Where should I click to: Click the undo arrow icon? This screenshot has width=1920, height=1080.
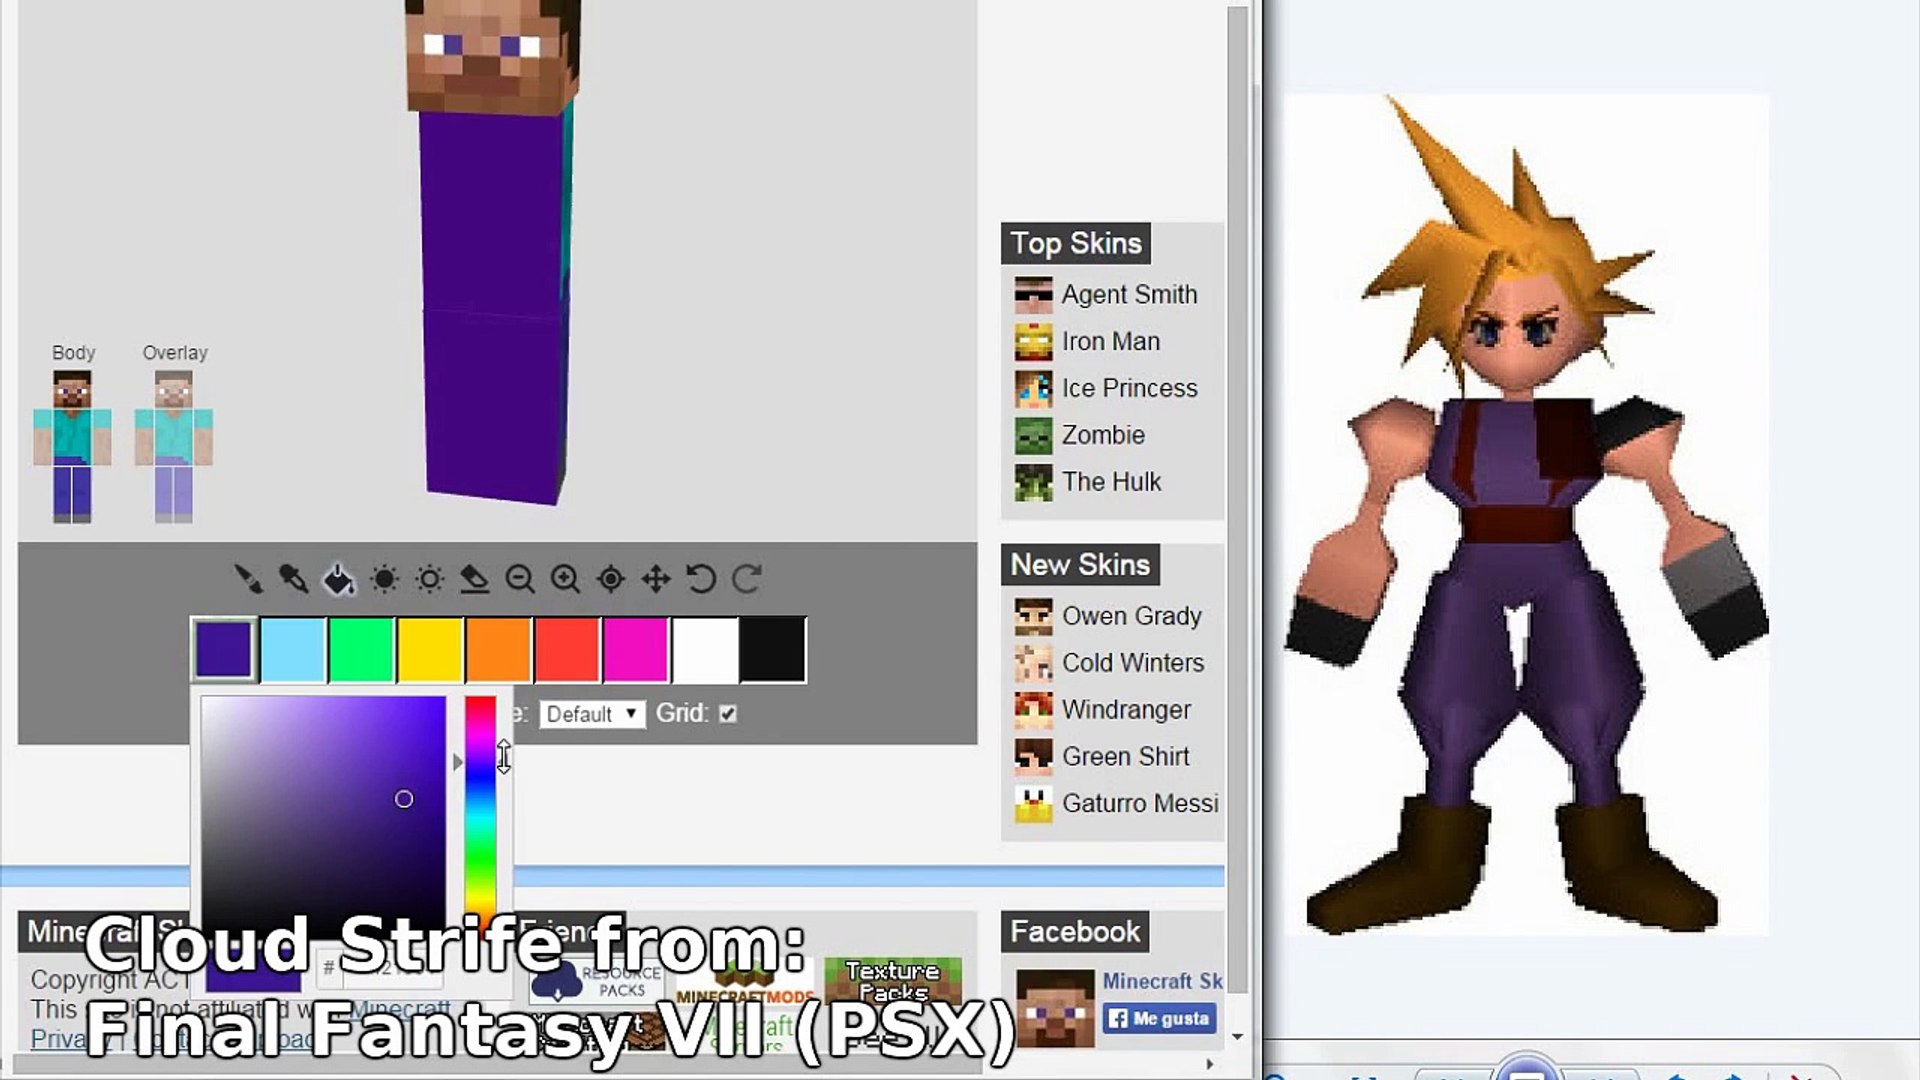(x=701, y=579)
